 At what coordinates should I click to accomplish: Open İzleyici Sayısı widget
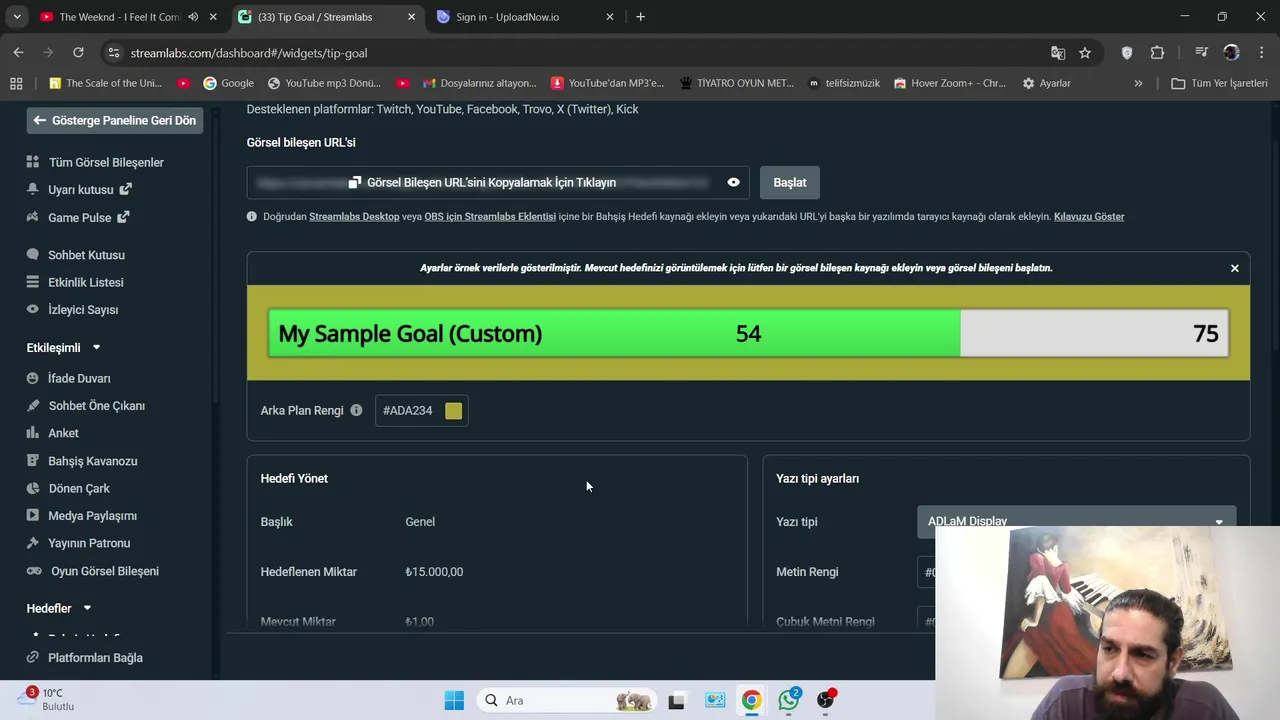pyautogui.click(x=82, y=310)
